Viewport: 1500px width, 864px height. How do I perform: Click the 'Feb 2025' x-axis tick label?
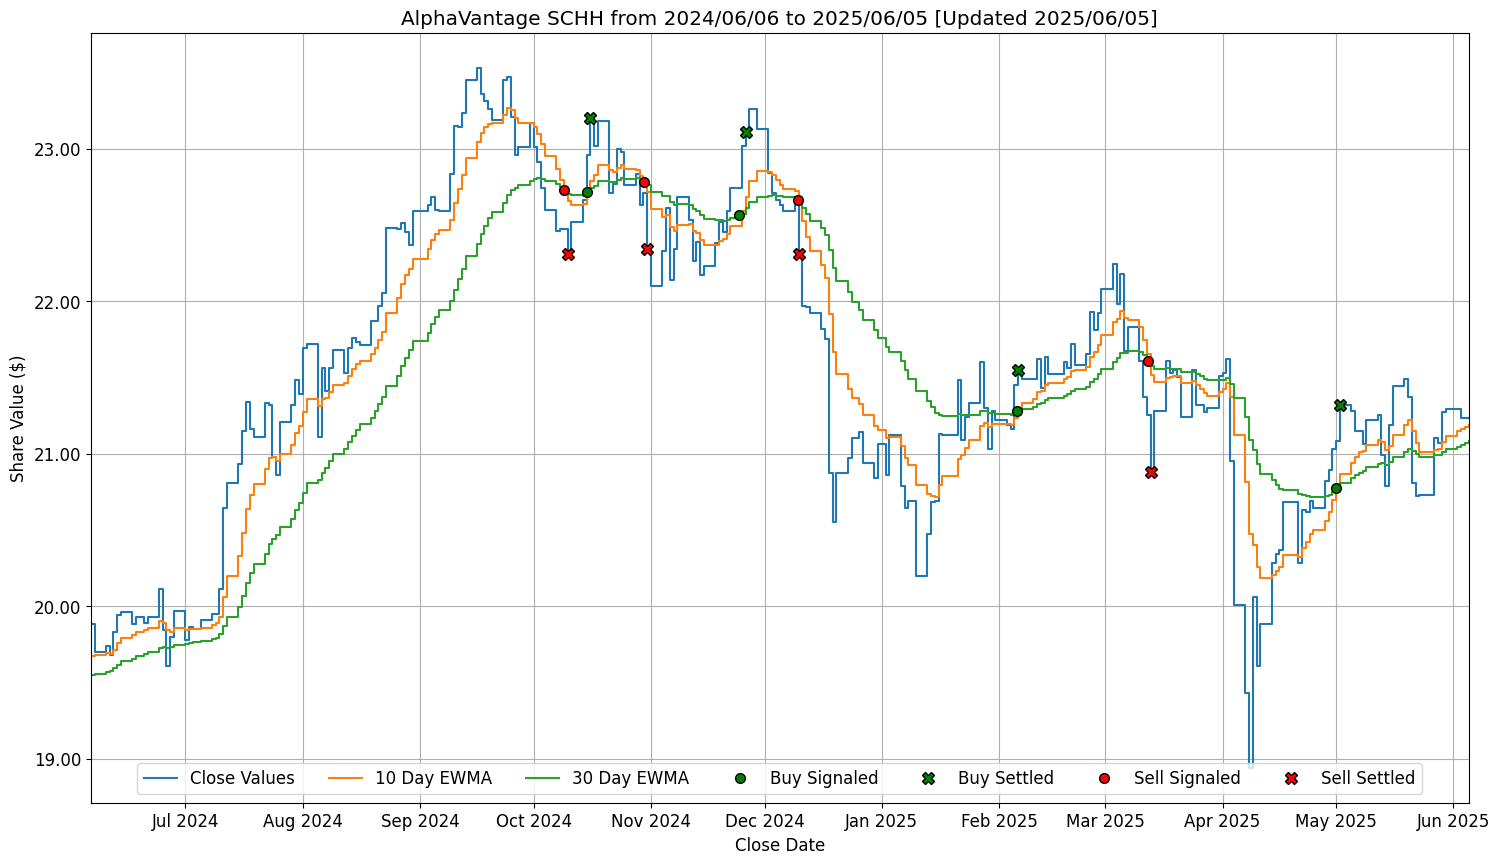(999, 821)
